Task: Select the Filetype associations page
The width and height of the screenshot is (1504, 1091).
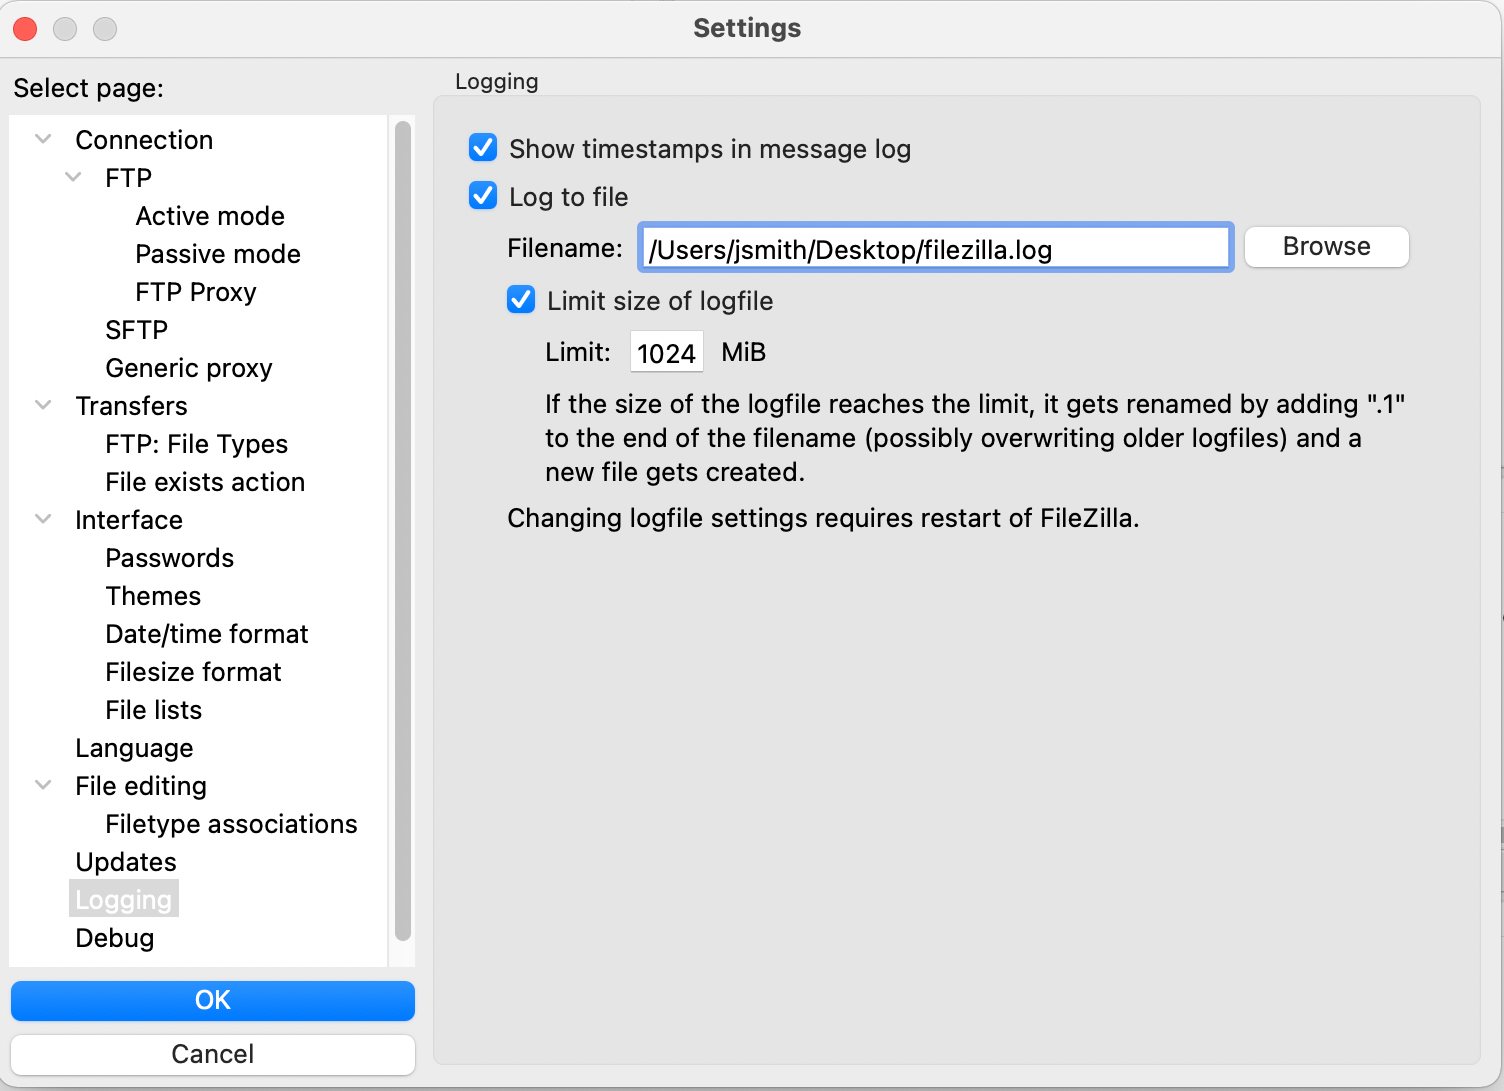Action: point(231,823)
